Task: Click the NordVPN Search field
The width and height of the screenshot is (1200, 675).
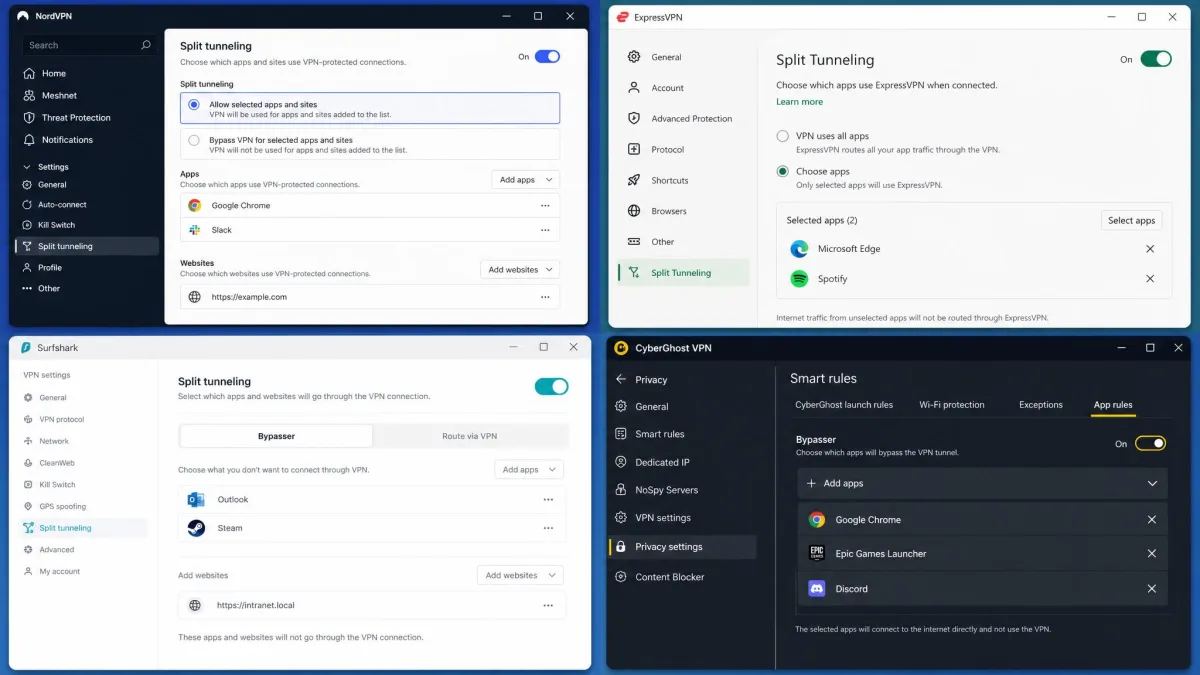Action: 88,45
